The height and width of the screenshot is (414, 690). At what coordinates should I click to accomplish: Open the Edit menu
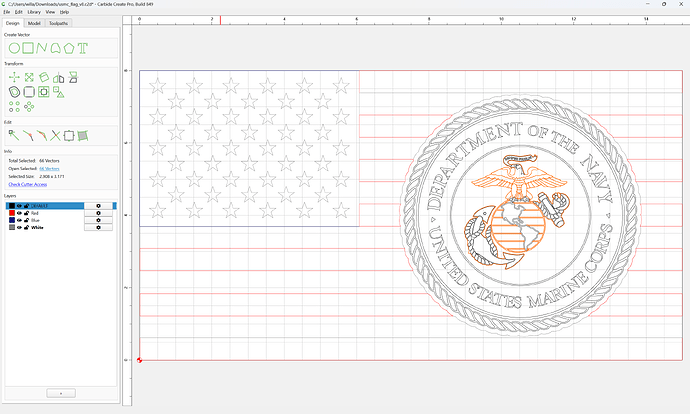[x=18, y=12]
